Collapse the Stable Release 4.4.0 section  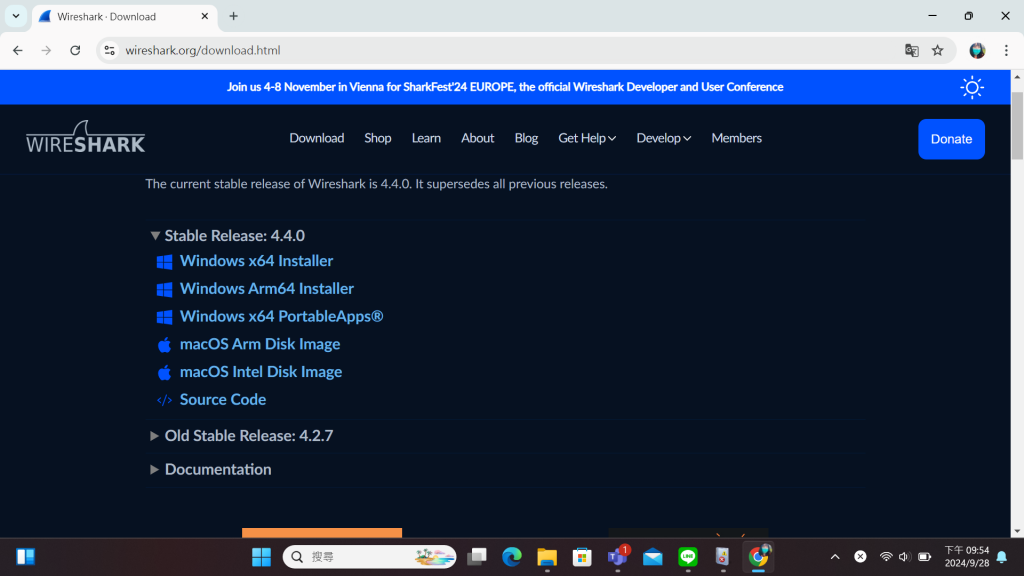227,236
